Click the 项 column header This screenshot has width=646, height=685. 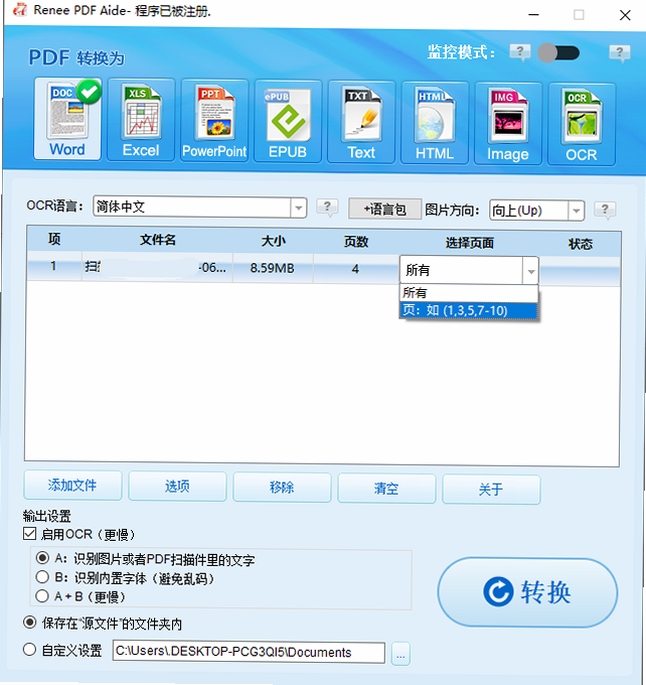pos(54,239)
